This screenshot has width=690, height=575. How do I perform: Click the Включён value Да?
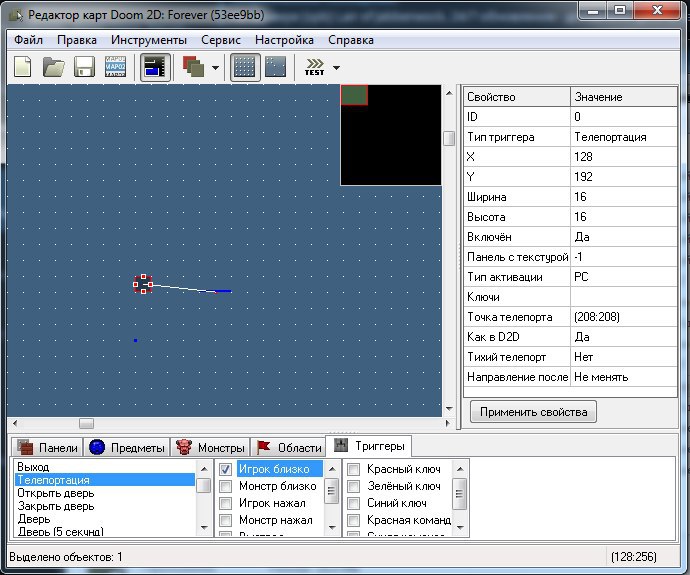[624, 237]
